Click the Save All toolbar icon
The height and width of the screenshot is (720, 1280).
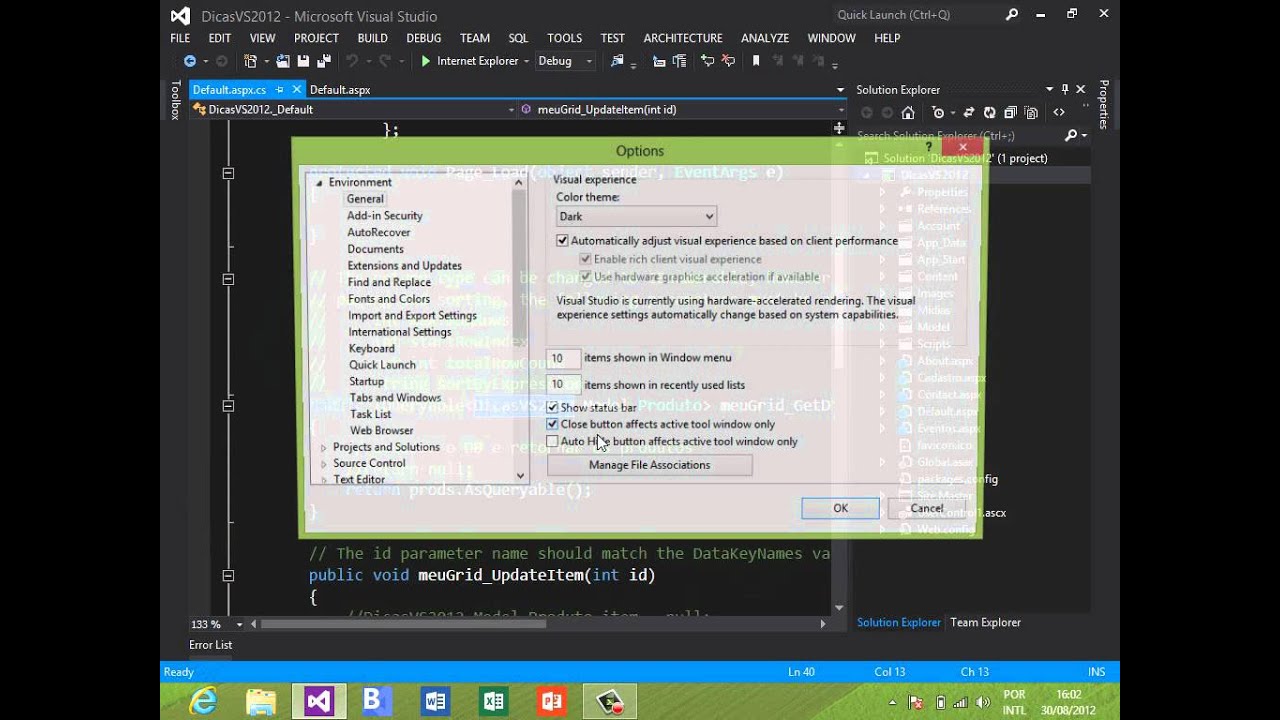(x=322, y=61)
